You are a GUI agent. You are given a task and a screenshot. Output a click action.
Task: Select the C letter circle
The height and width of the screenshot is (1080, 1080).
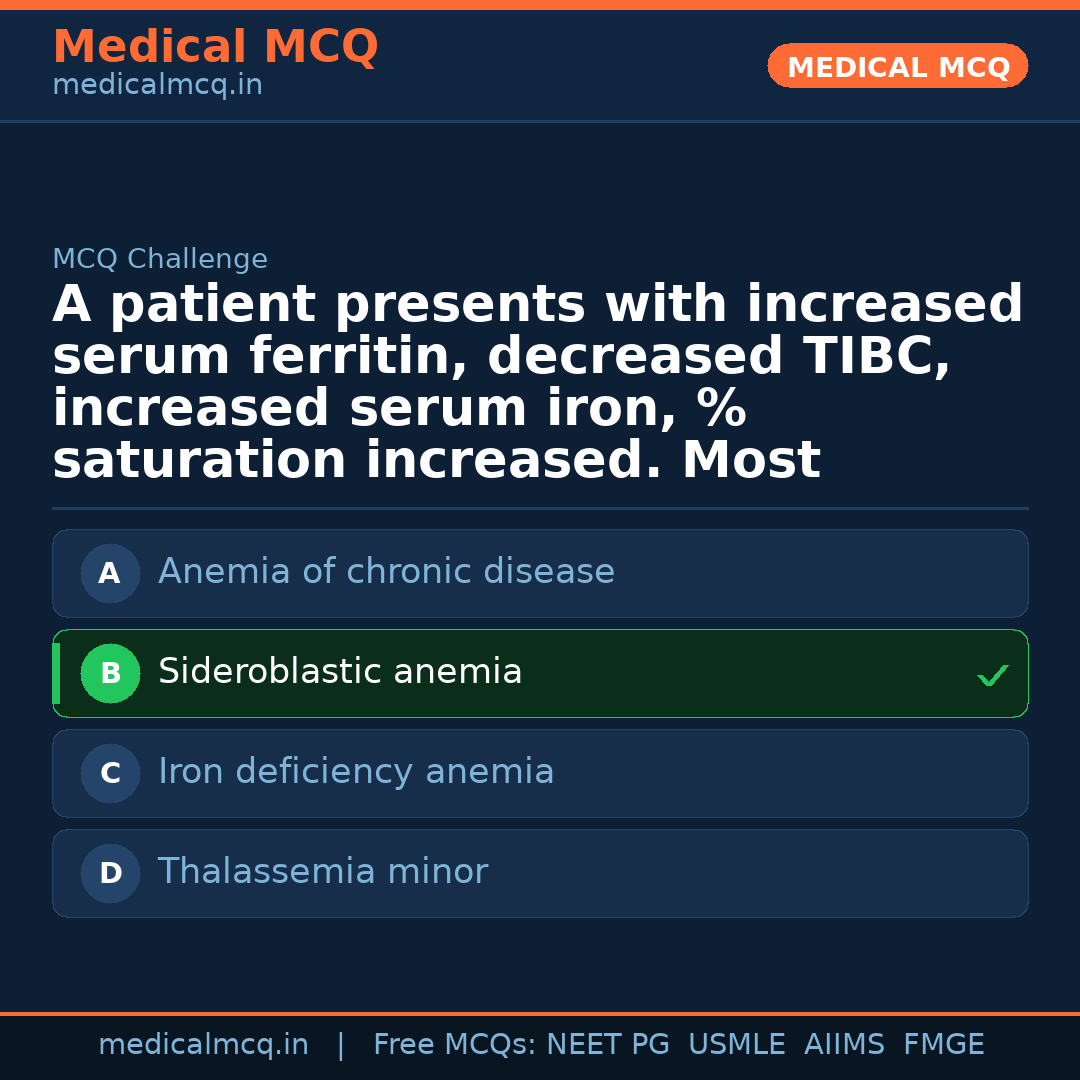110,774
